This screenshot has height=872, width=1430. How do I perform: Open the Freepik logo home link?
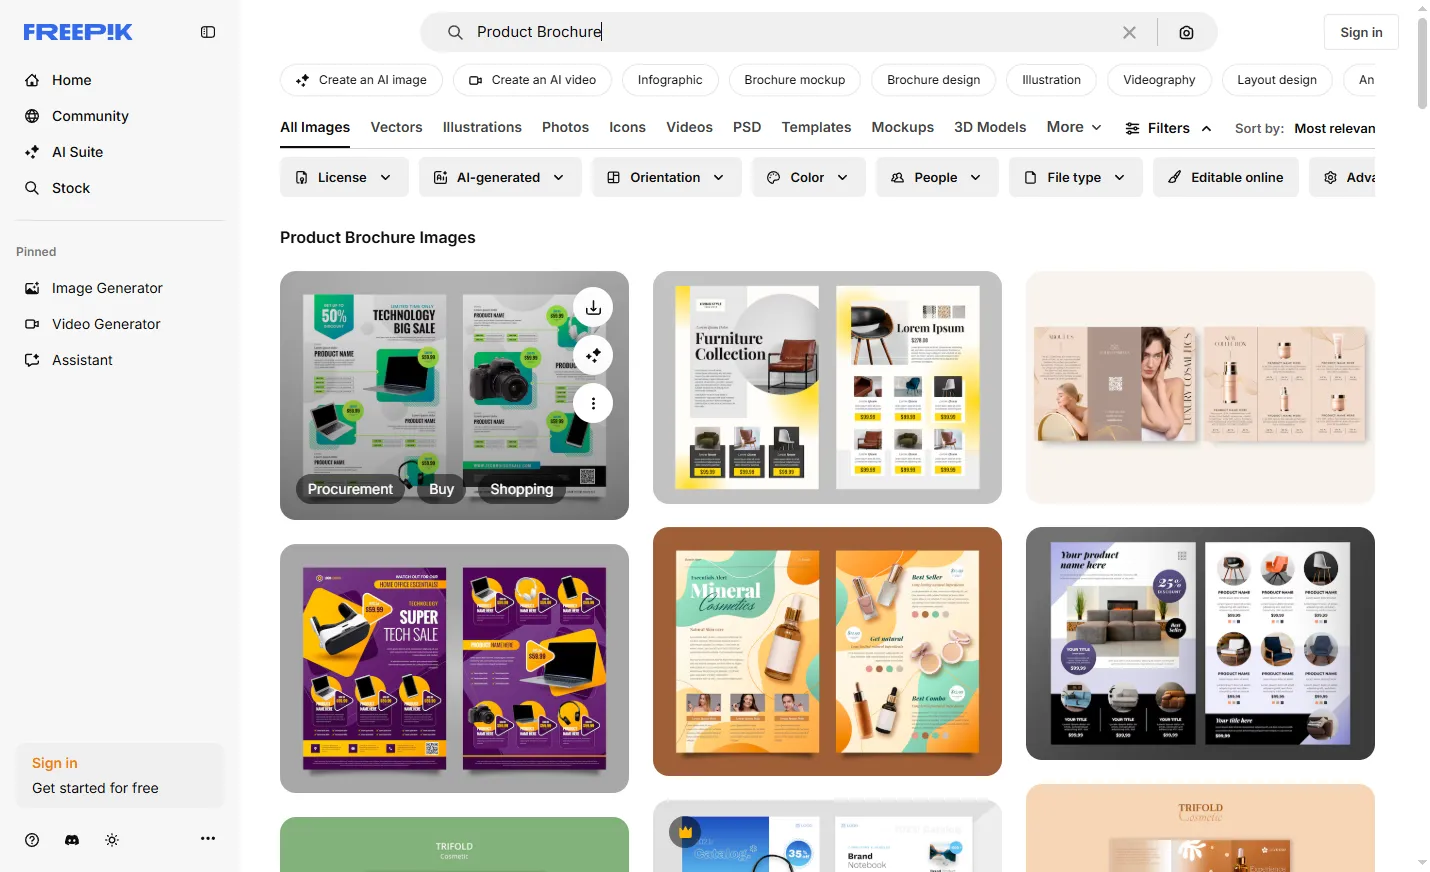point(78,32)
